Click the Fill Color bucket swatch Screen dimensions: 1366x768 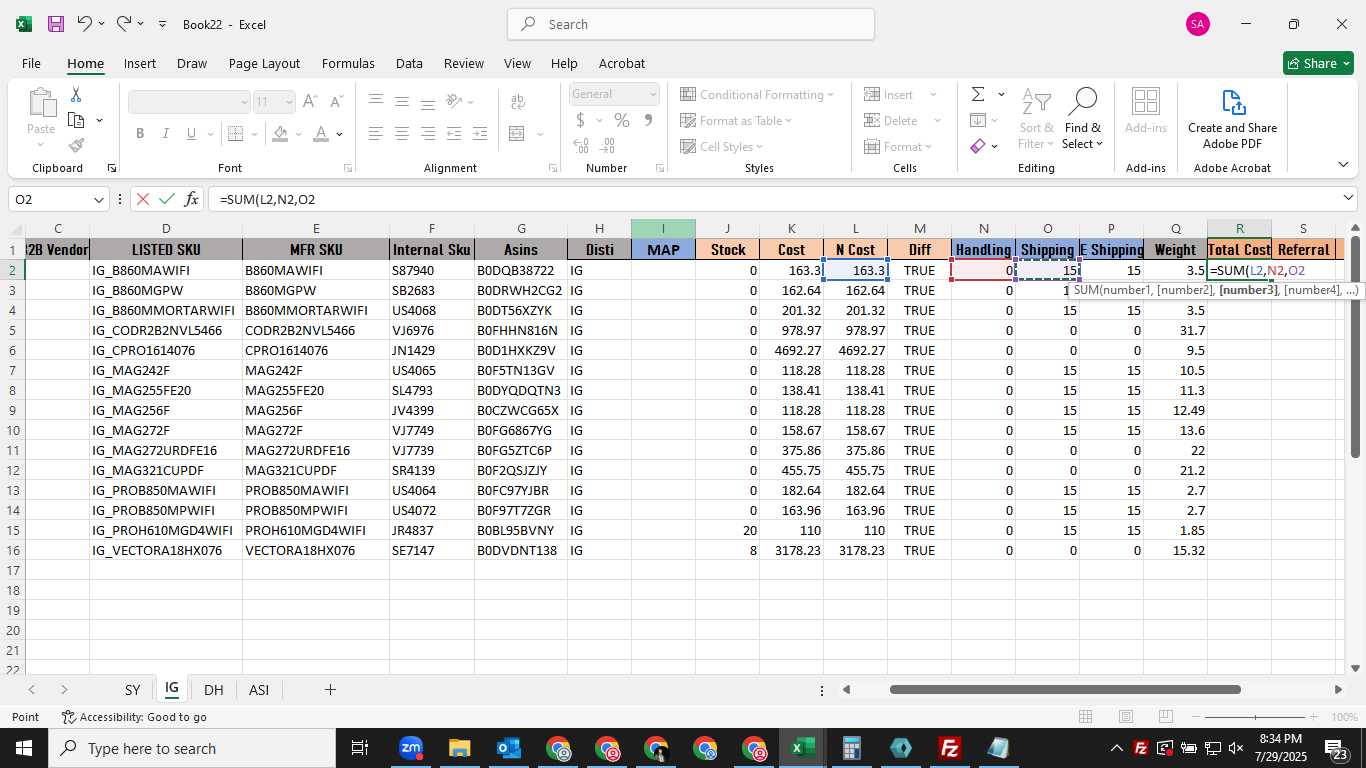(281, 133)
